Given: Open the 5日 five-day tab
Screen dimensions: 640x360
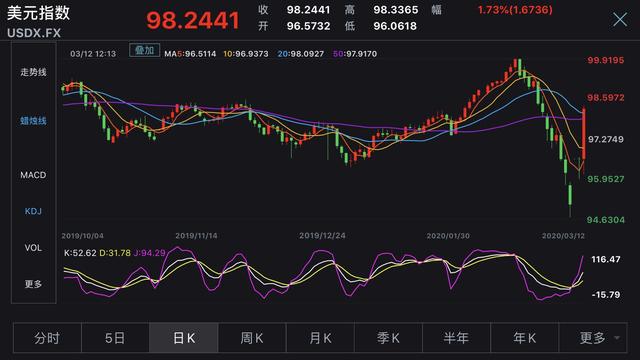Looking at the screenshot, I should click(116, 338).
